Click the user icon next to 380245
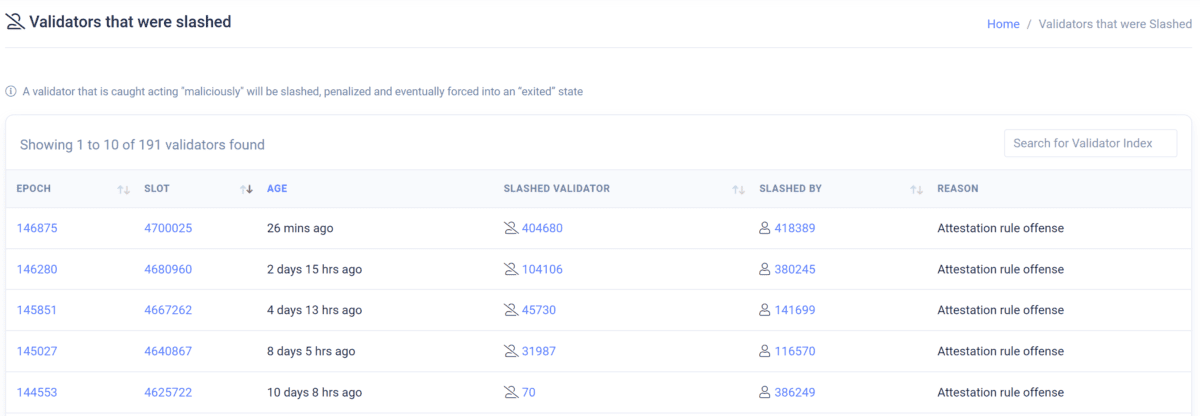This screenshot has width=1200, height=416. (x=765, y=269)
